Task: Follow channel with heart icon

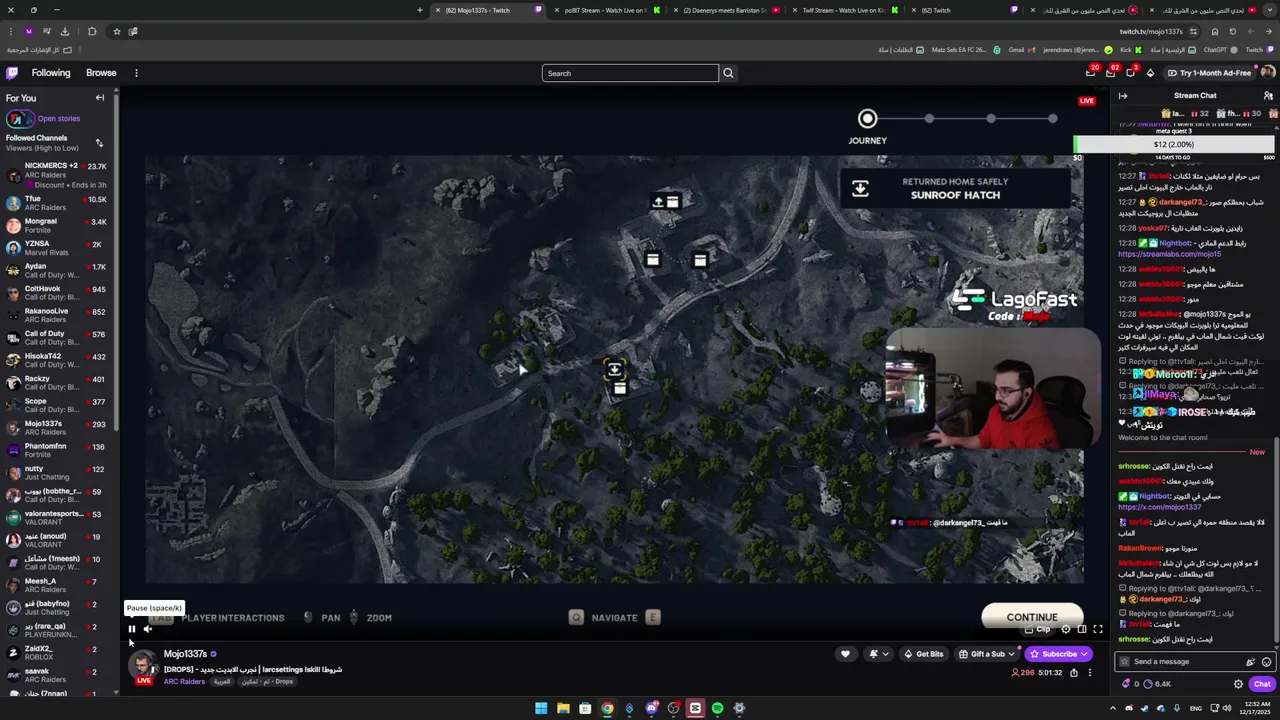Action: [845, 654]
